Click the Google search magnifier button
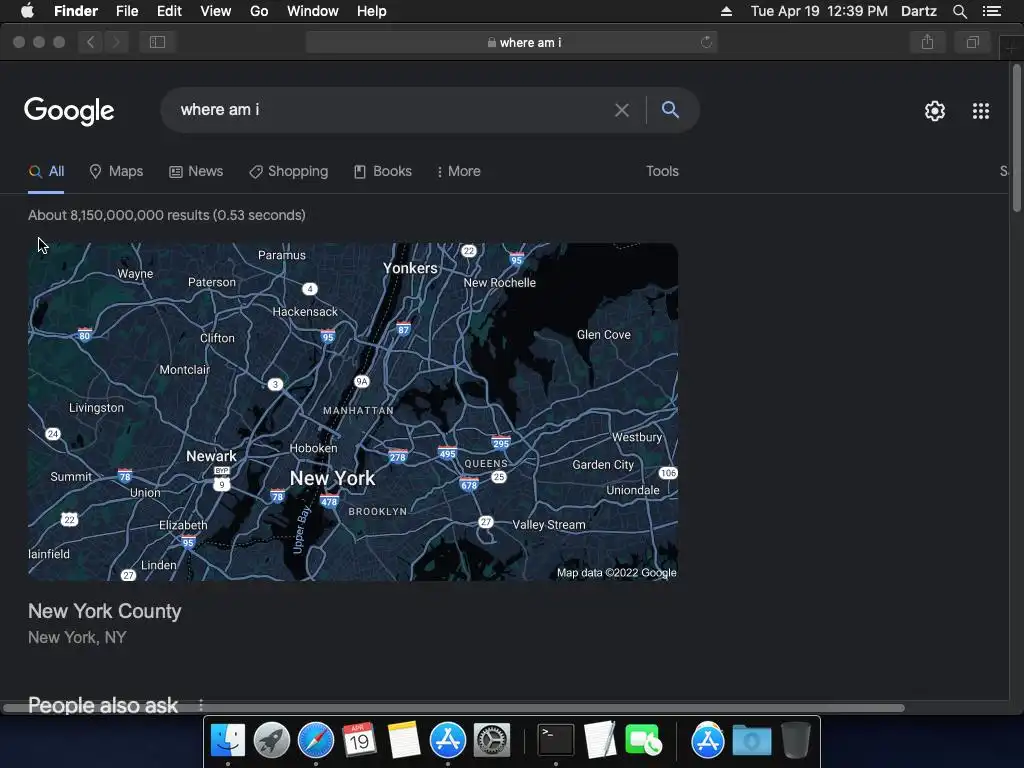 (670, 110)
